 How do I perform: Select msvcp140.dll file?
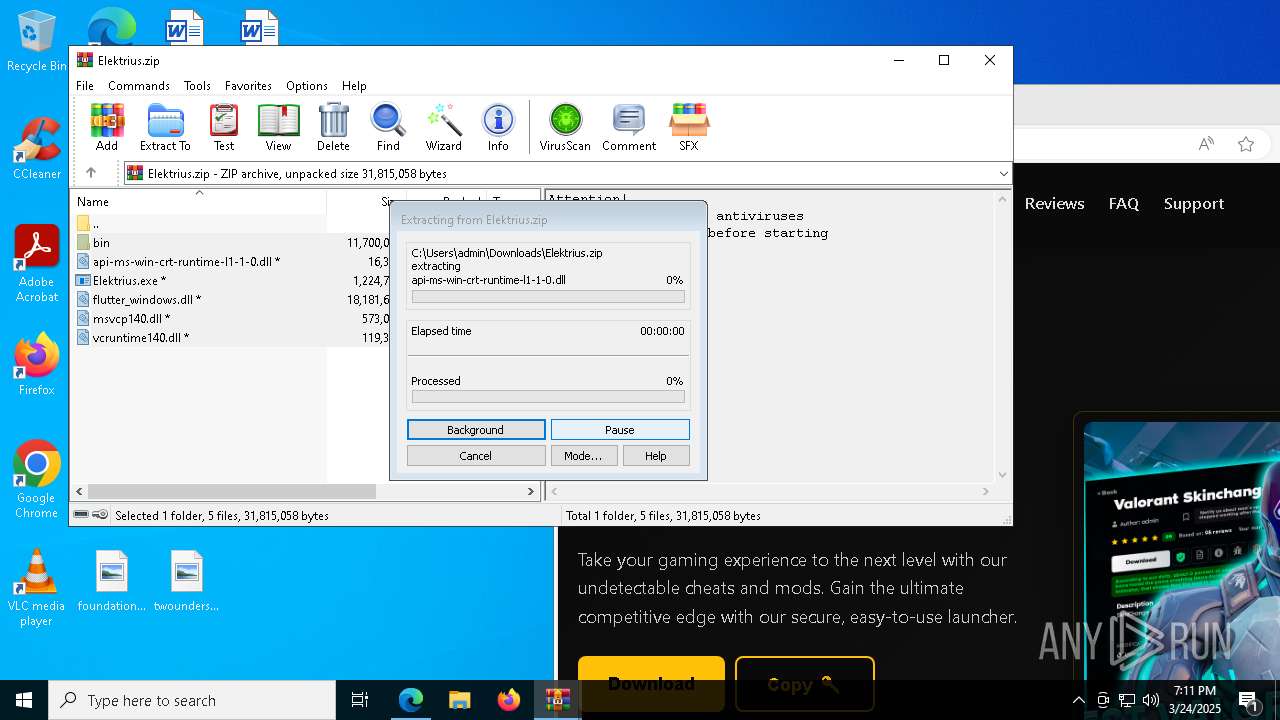pos(230,318)
